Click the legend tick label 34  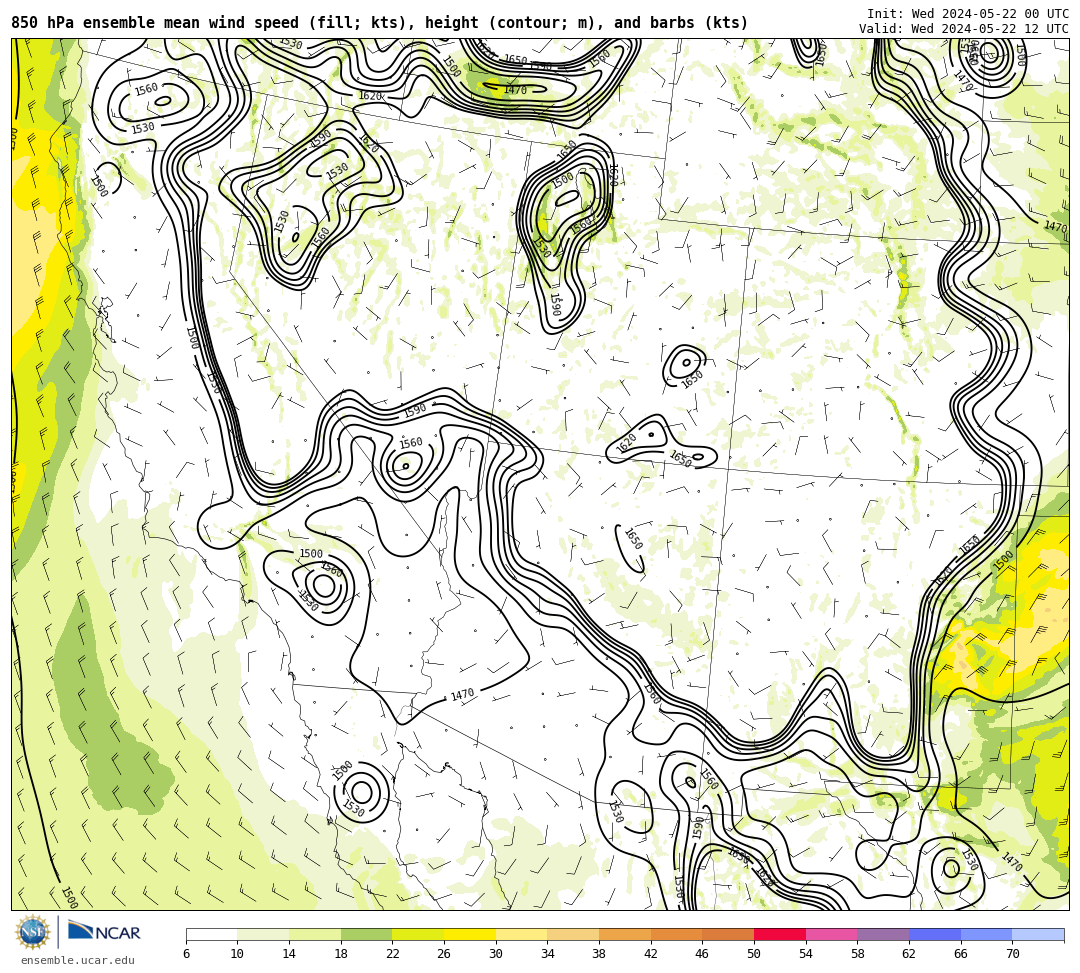pyautogui.click(x=548, y=954)
